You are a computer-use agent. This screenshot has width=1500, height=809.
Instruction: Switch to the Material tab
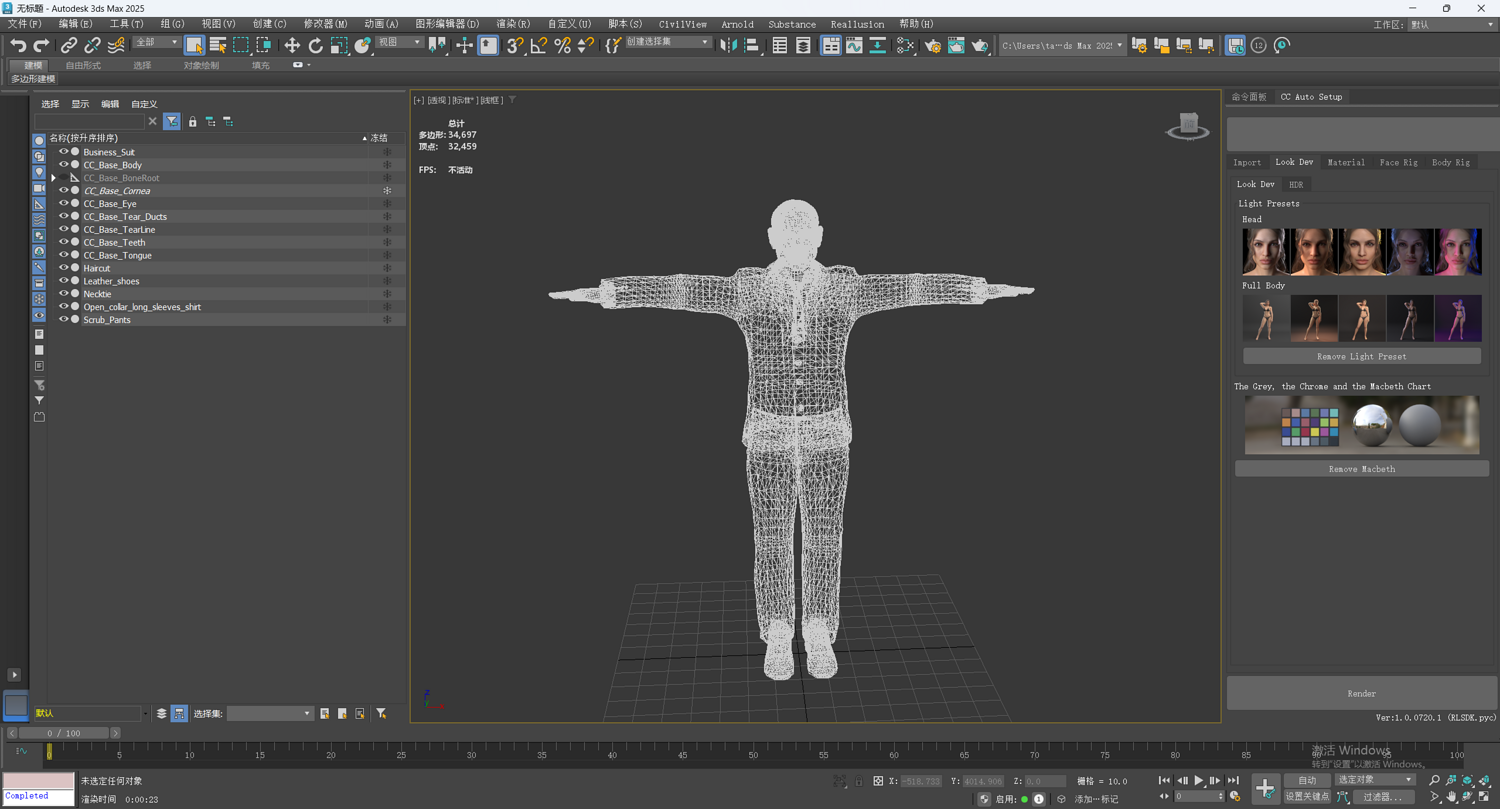[1345, 162]
